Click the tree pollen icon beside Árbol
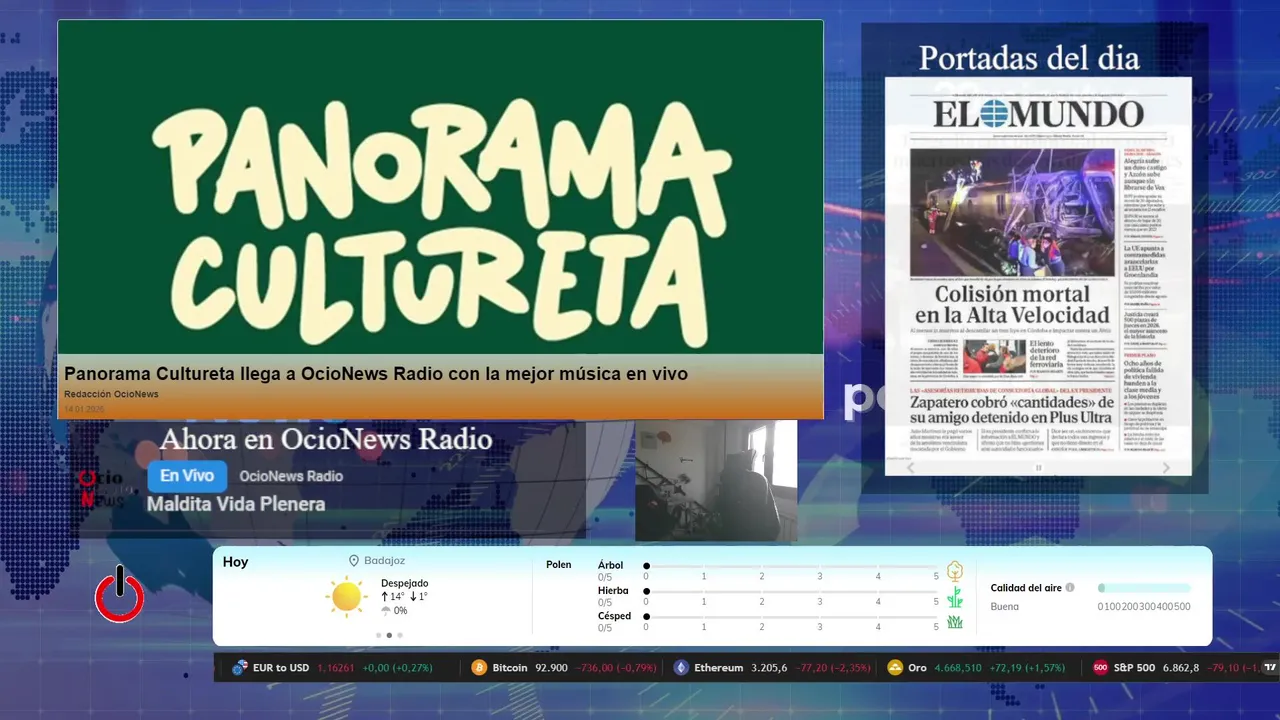1280x720 pixels. point(955,571)
